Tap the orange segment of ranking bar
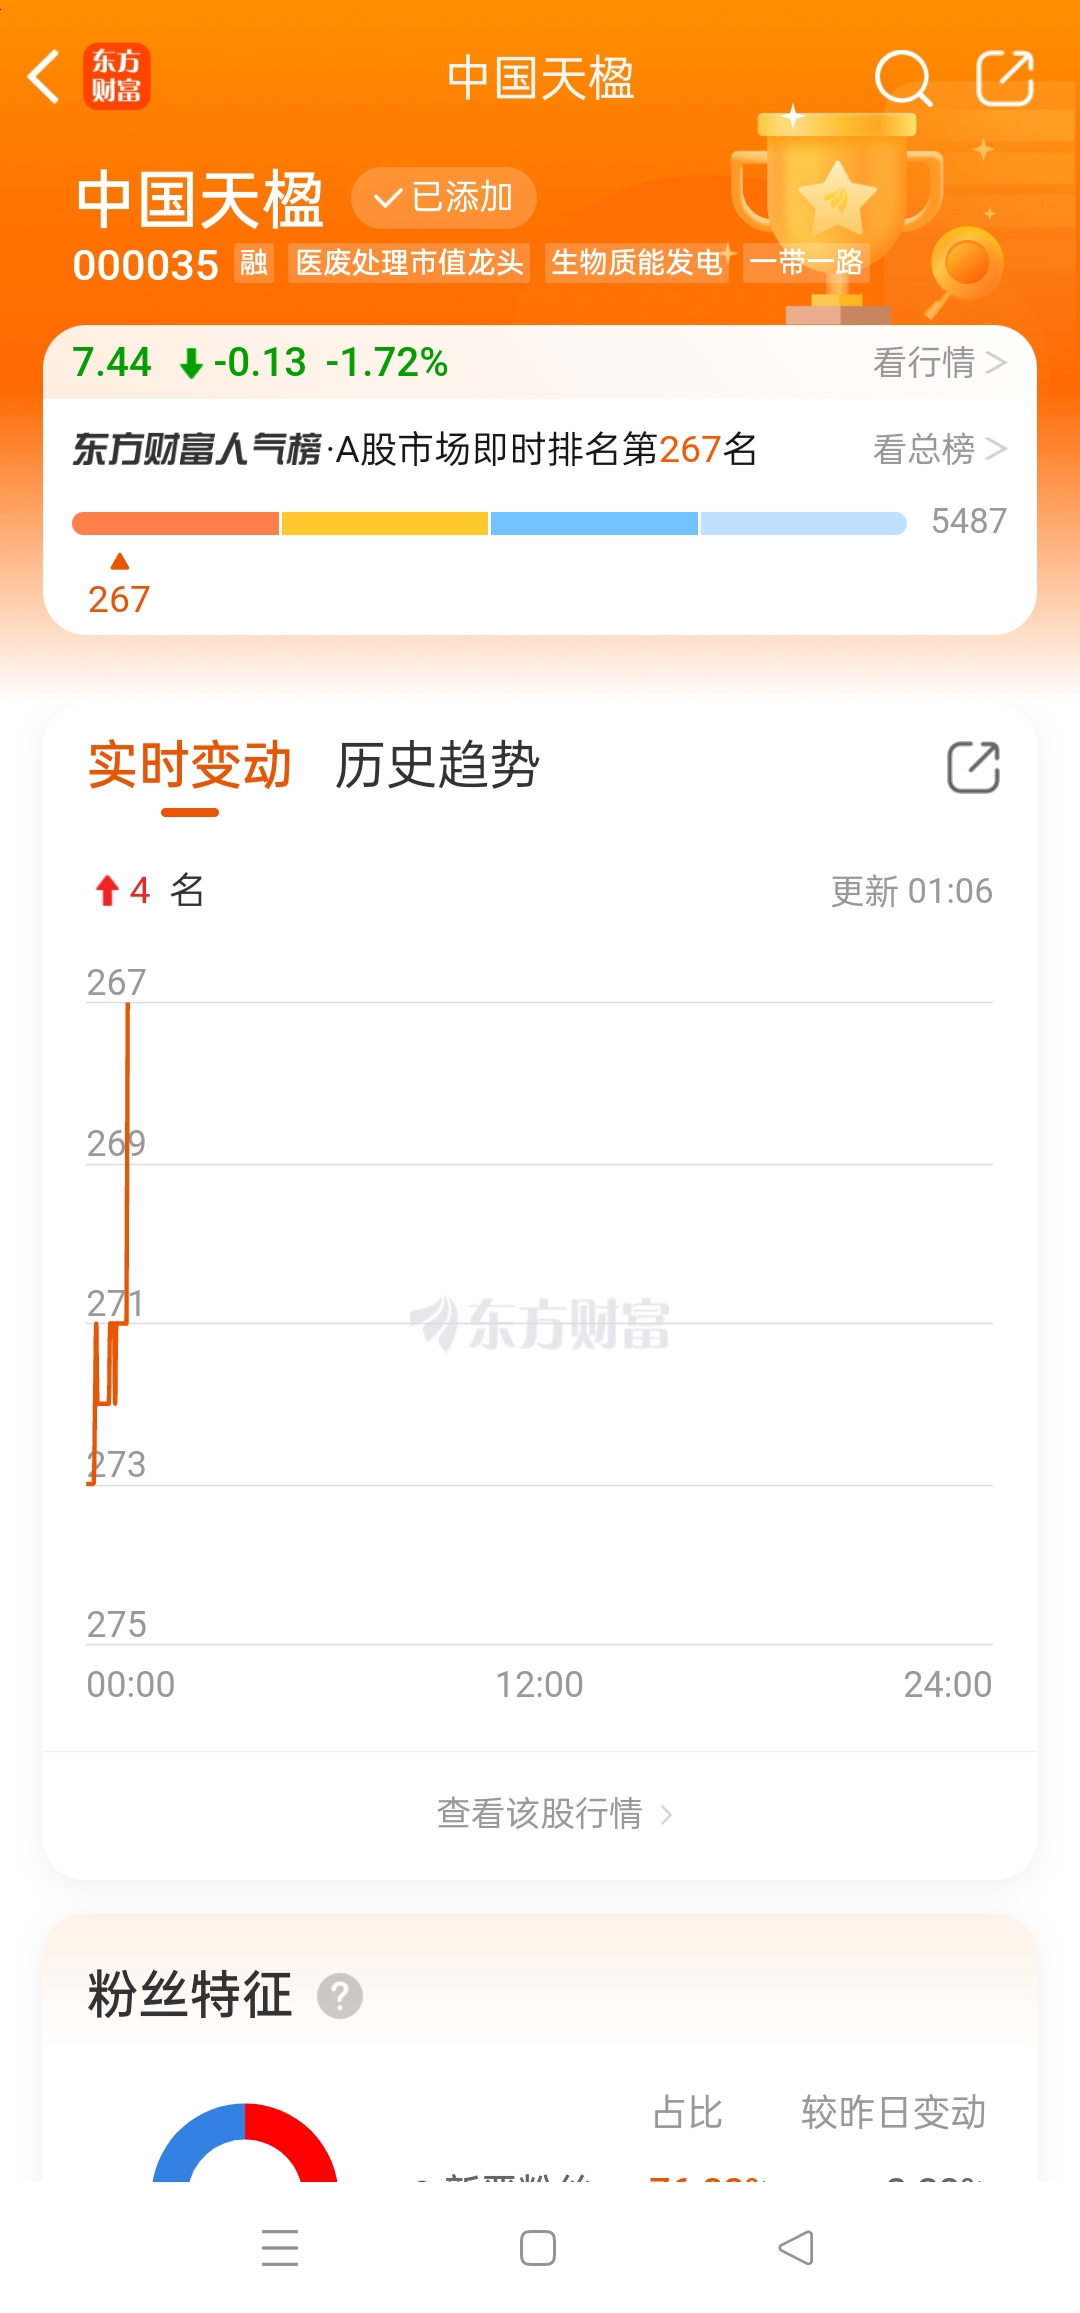Screen dimensions: 1080x2313 pos(176,523)
